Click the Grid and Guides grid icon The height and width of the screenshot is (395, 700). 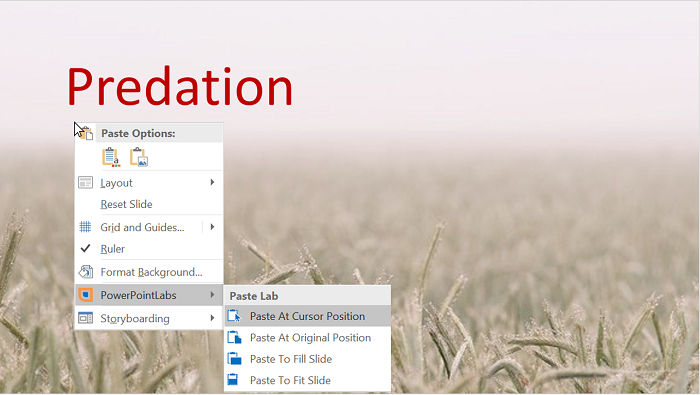click(x=85, y=227)
